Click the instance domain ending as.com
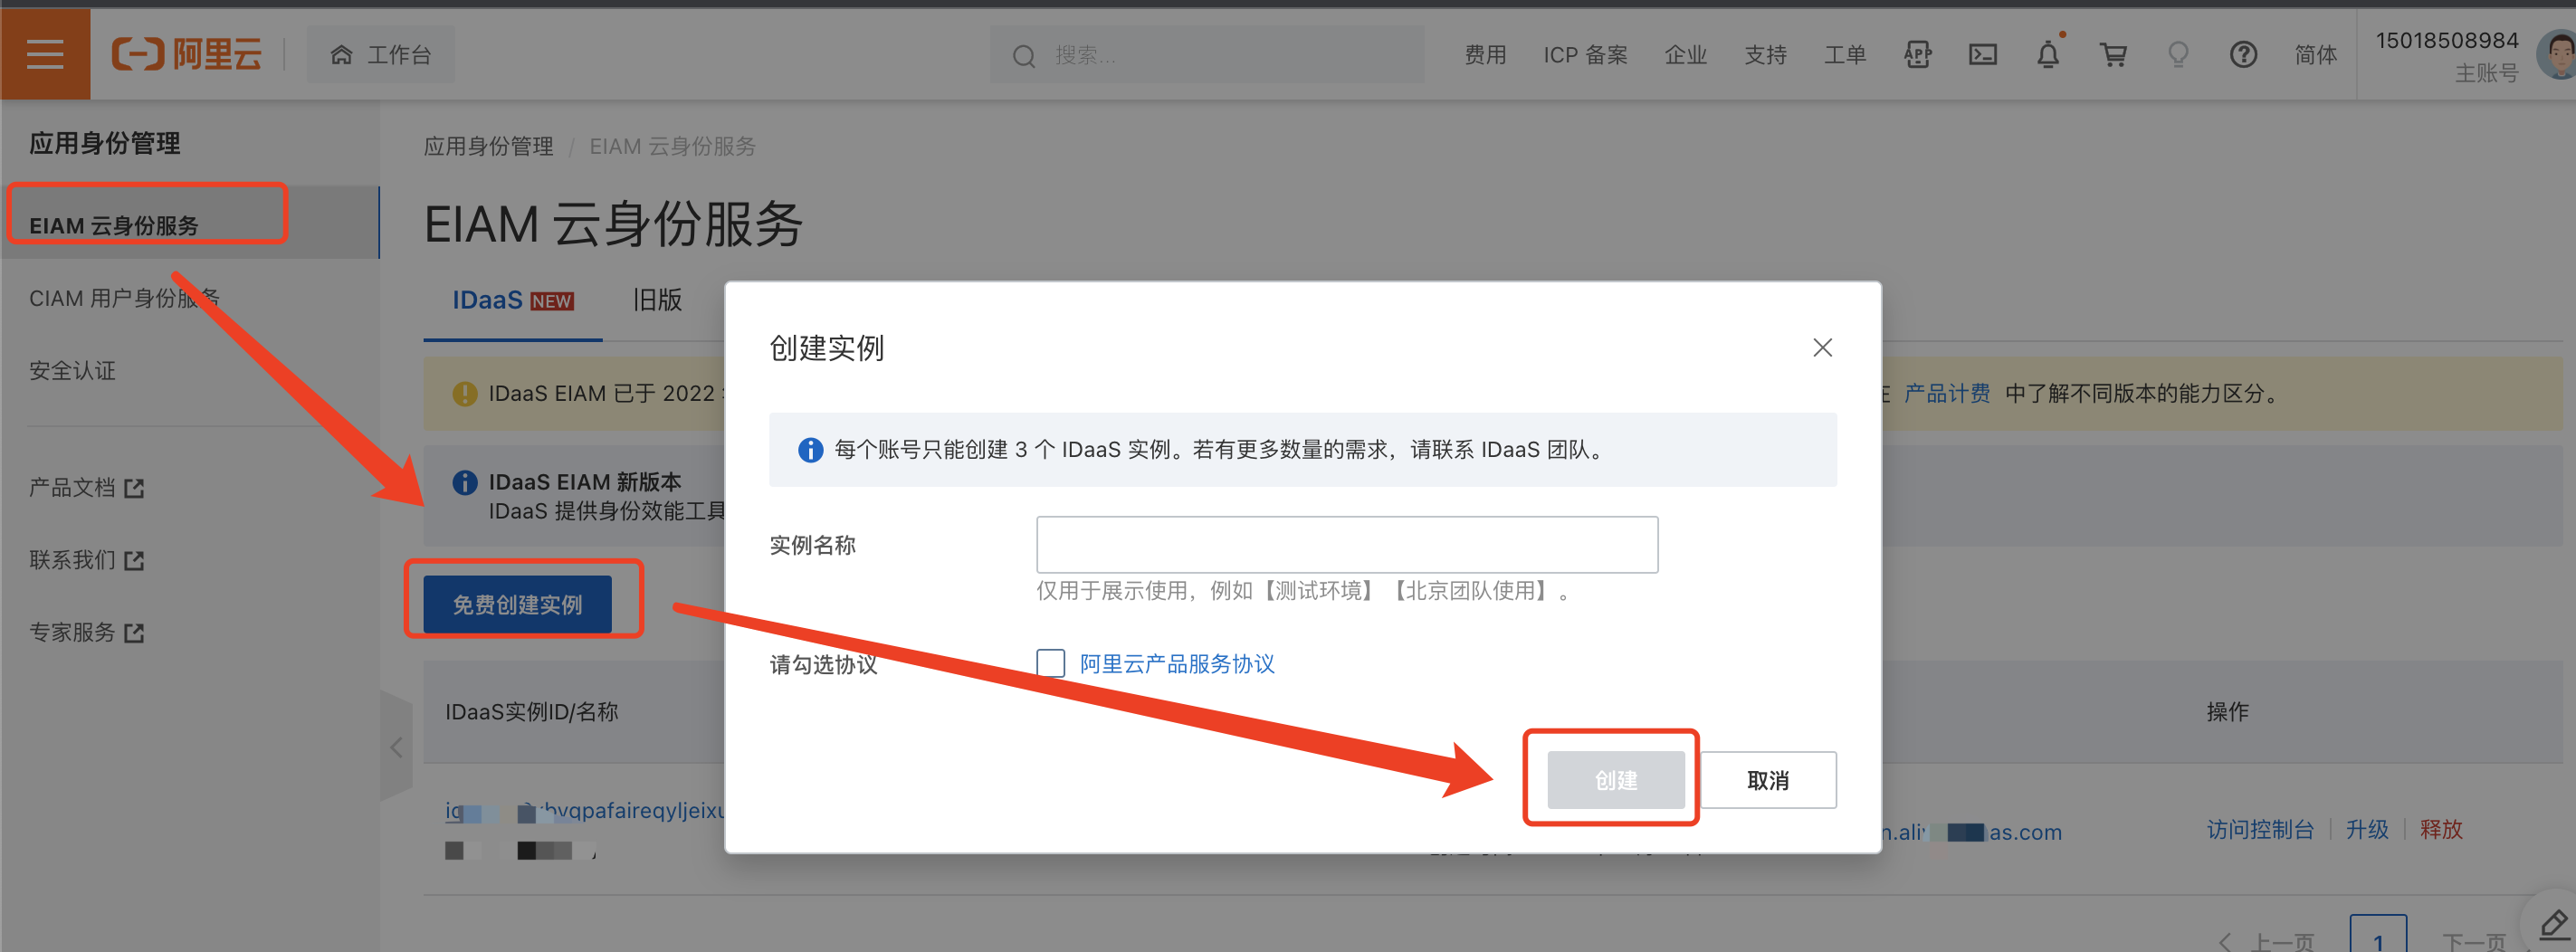The width and height of the screenshot is (2576, 952). (x=1972, y=832)
